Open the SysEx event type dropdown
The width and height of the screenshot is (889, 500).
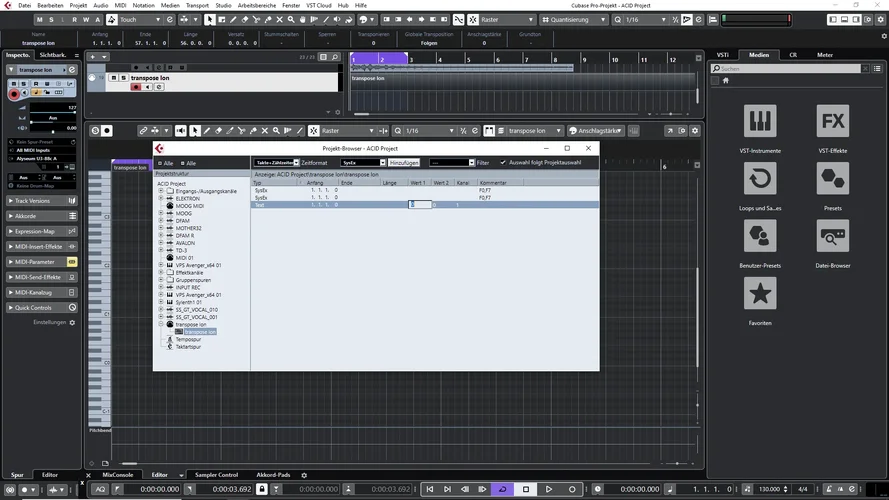(x=362, y=162)
